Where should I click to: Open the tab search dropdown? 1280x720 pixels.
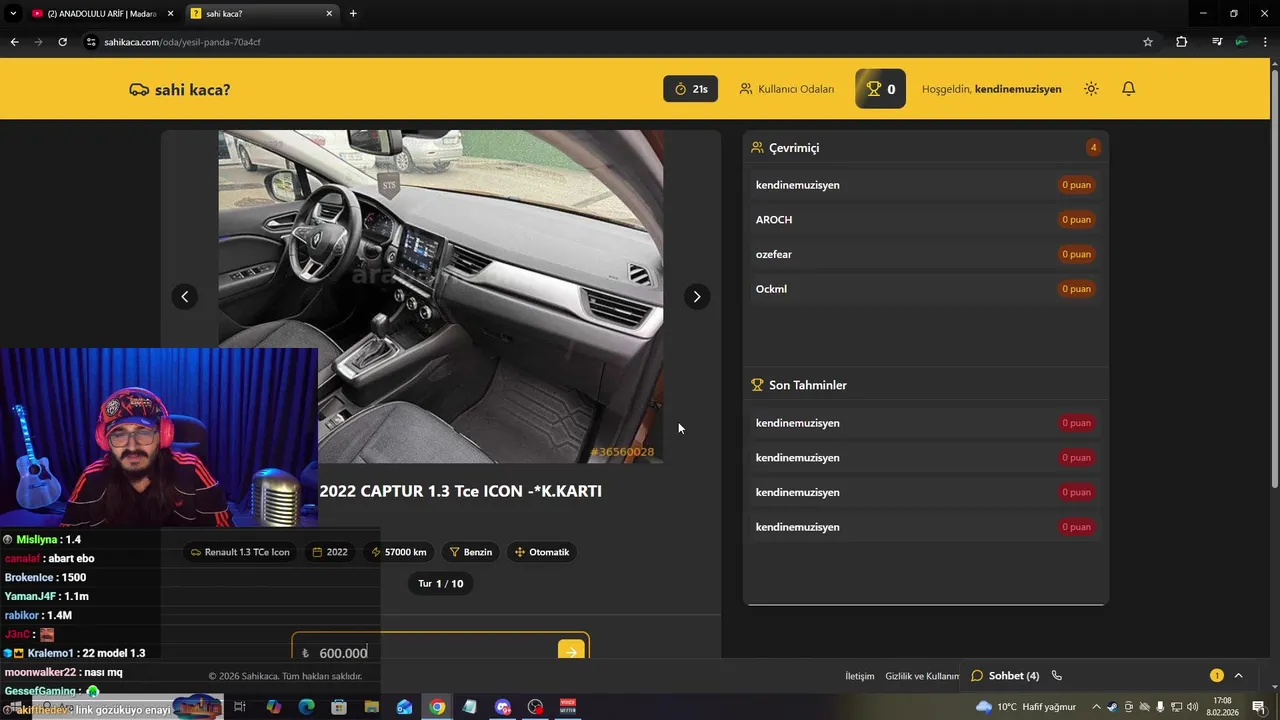(13, 14)
